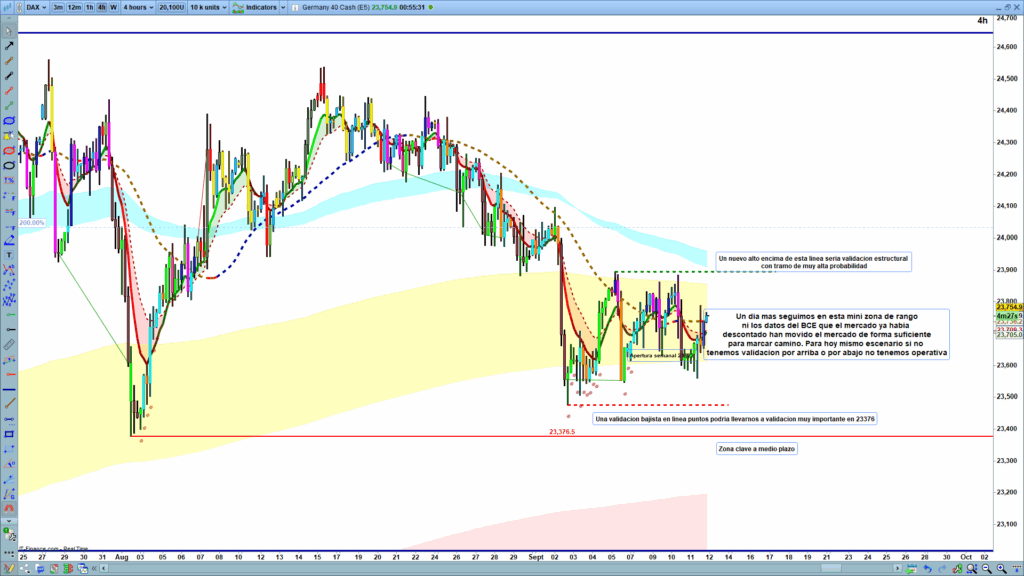Screen dimensions: 1024x576
Task: Select the weekly W timeframe
Action: [113, 7]
